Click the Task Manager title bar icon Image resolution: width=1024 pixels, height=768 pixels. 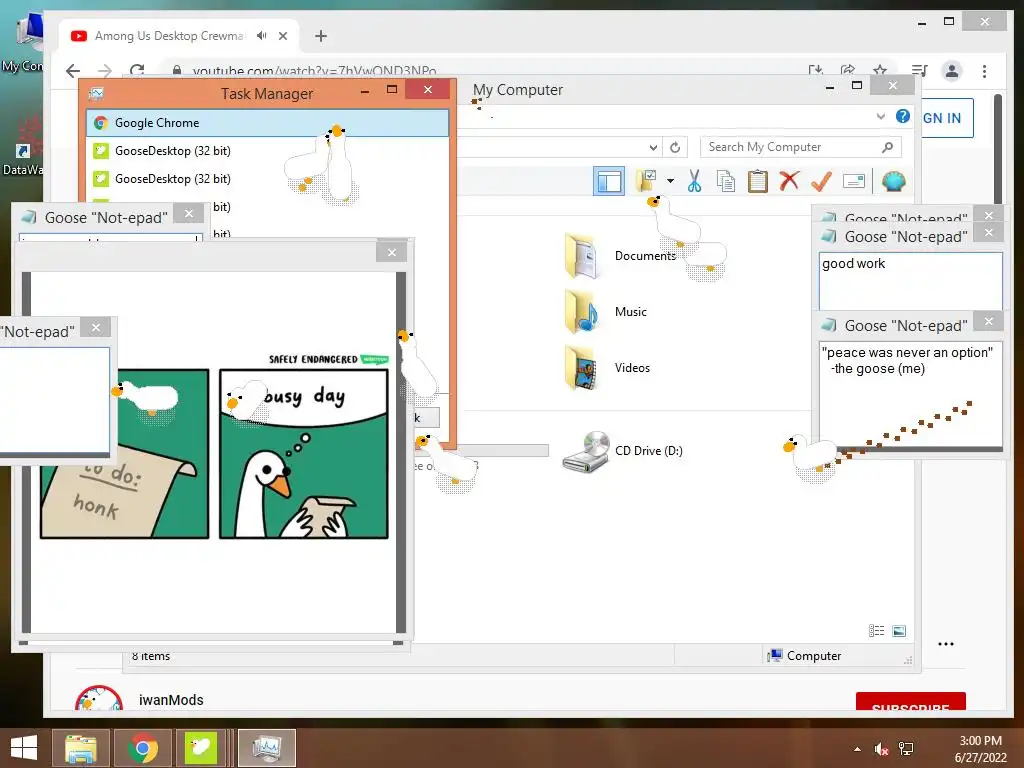click(96, 93)
